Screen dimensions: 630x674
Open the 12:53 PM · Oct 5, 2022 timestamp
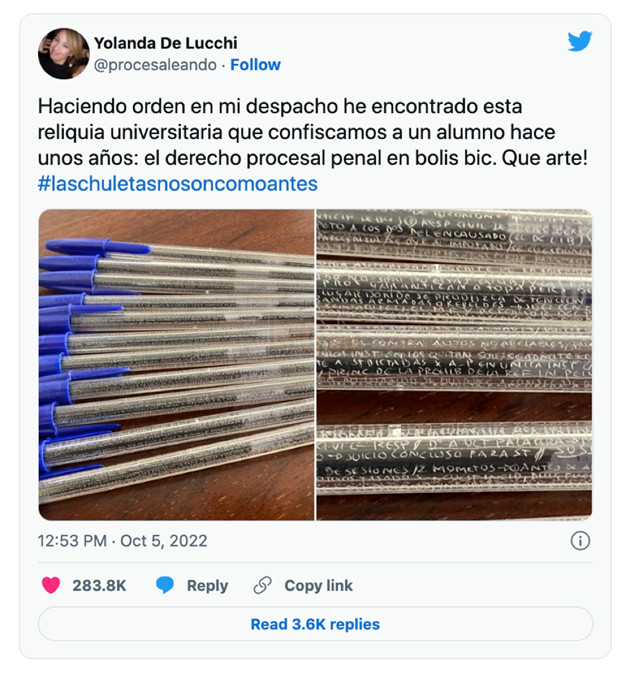click(x=122, y=541)
